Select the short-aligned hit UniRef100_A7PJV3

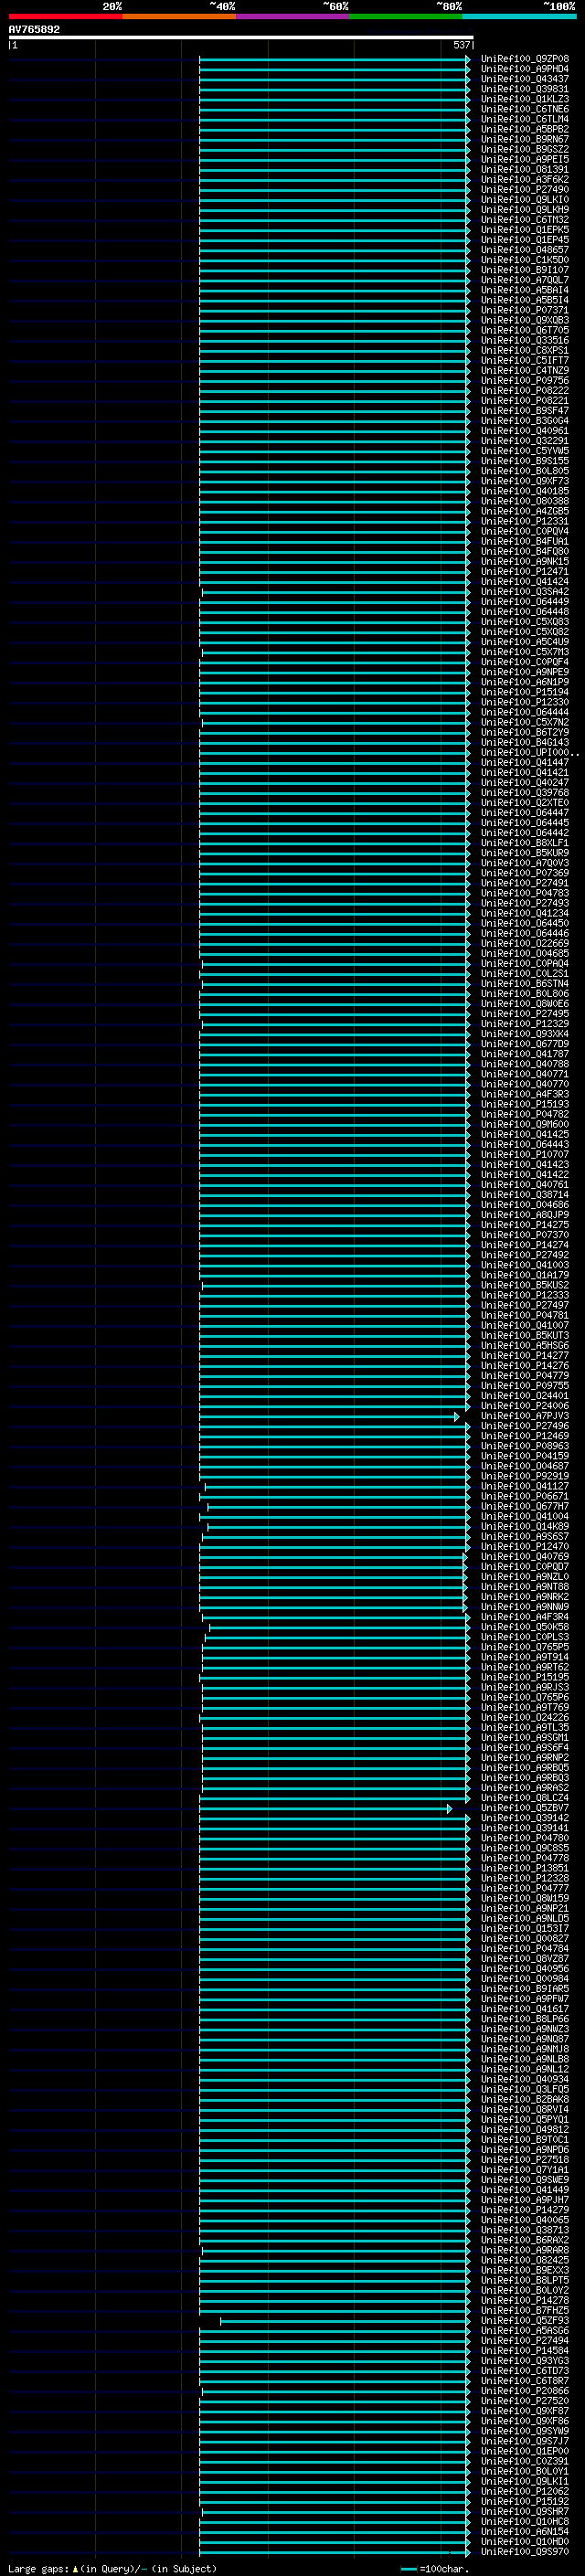524,1416
